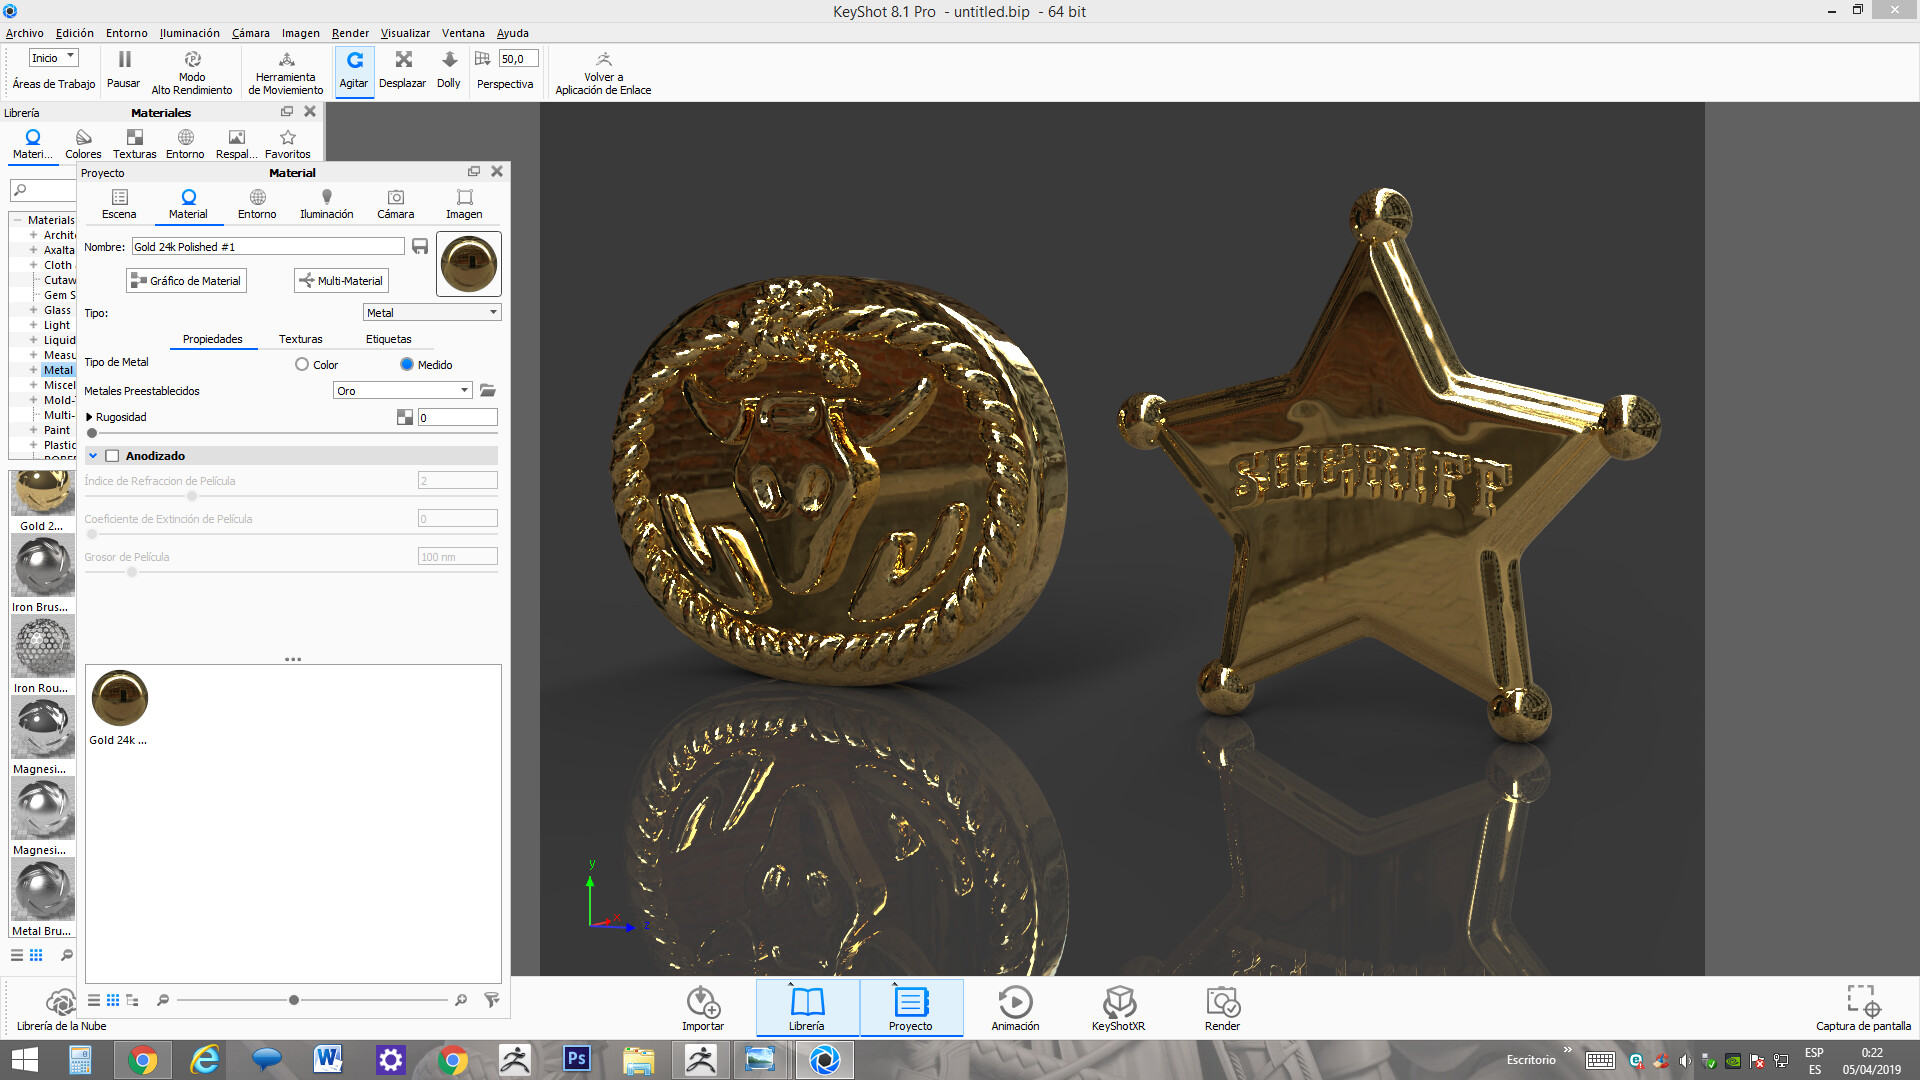
Task: Open the Favoritos library tab
Action: [288, 144]
